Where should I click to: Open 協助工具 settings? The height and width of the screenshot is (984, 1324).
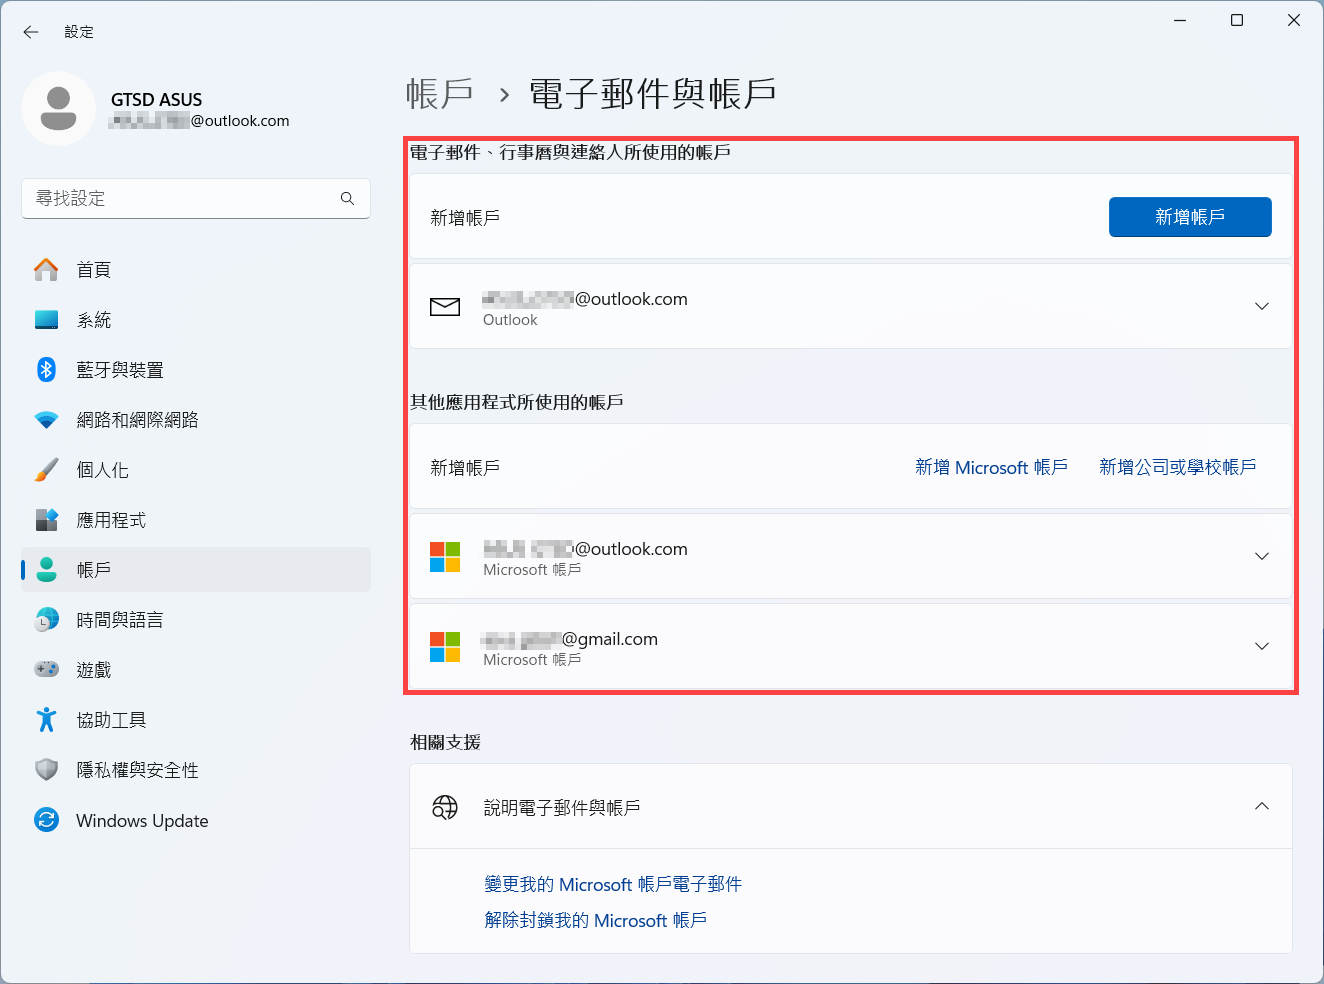pos(196,719)
